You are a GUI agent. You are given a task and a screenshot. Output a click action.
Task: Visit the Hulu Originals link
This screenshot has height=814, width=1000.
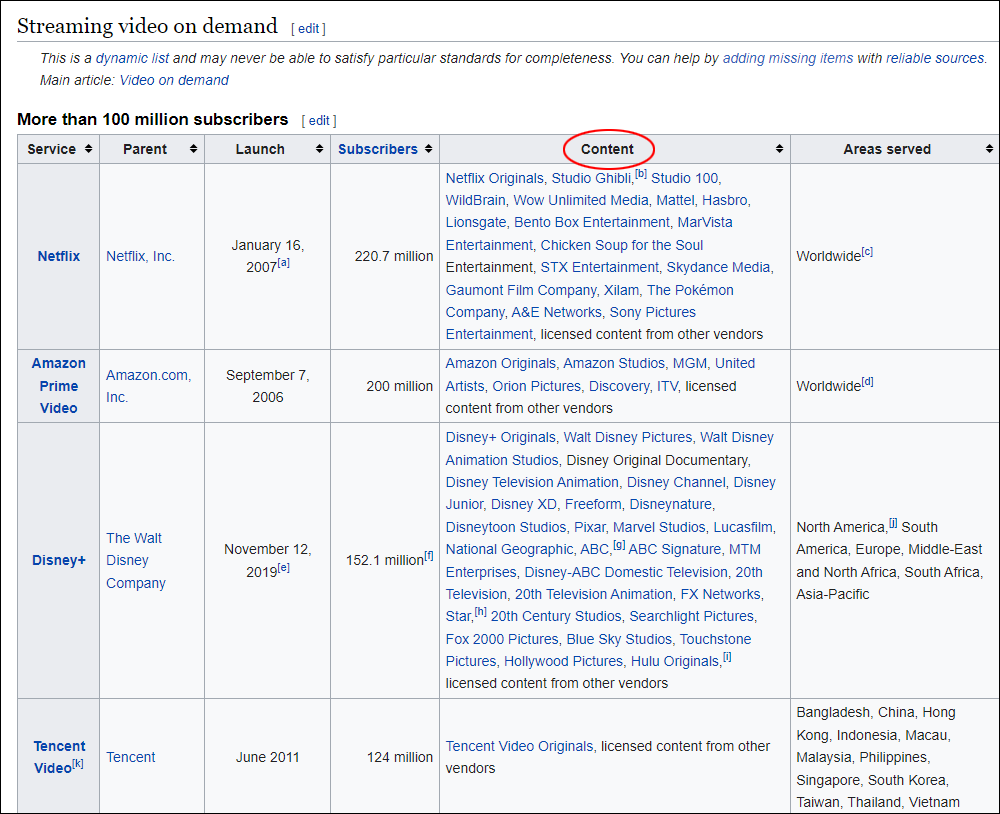675,662
